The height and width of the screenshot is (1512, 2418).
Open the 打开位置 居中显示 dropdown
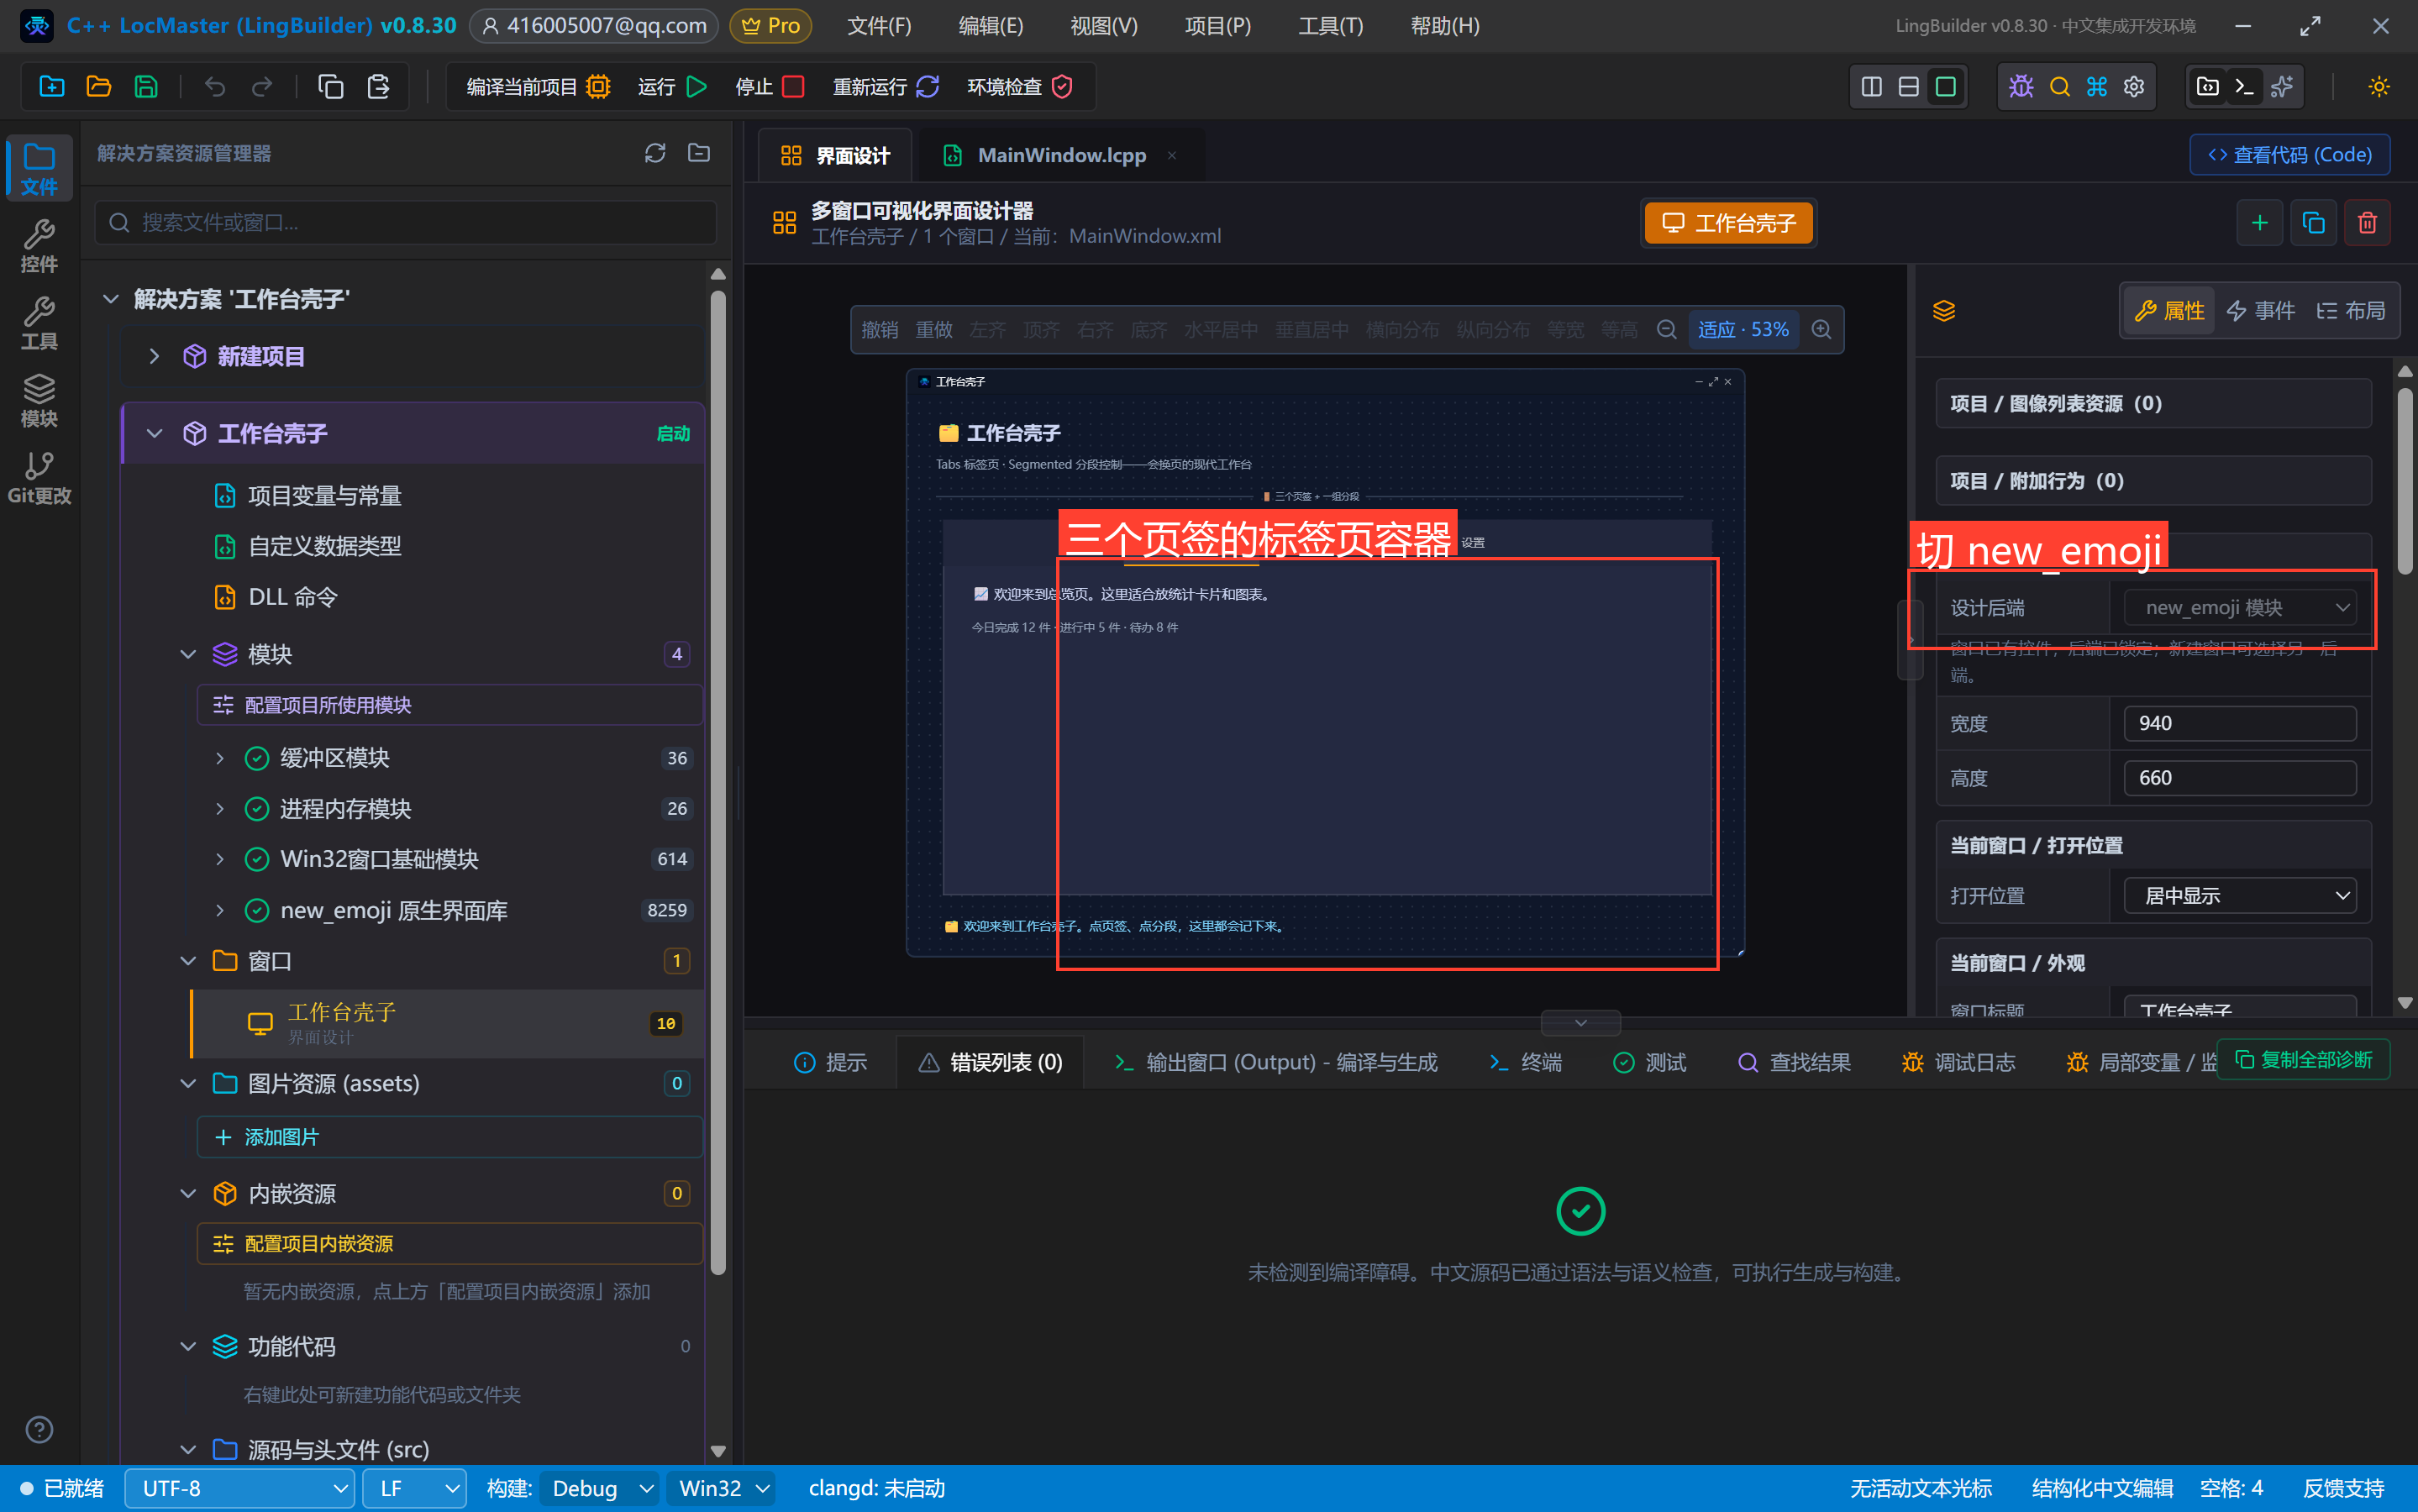click(2240, 896)
